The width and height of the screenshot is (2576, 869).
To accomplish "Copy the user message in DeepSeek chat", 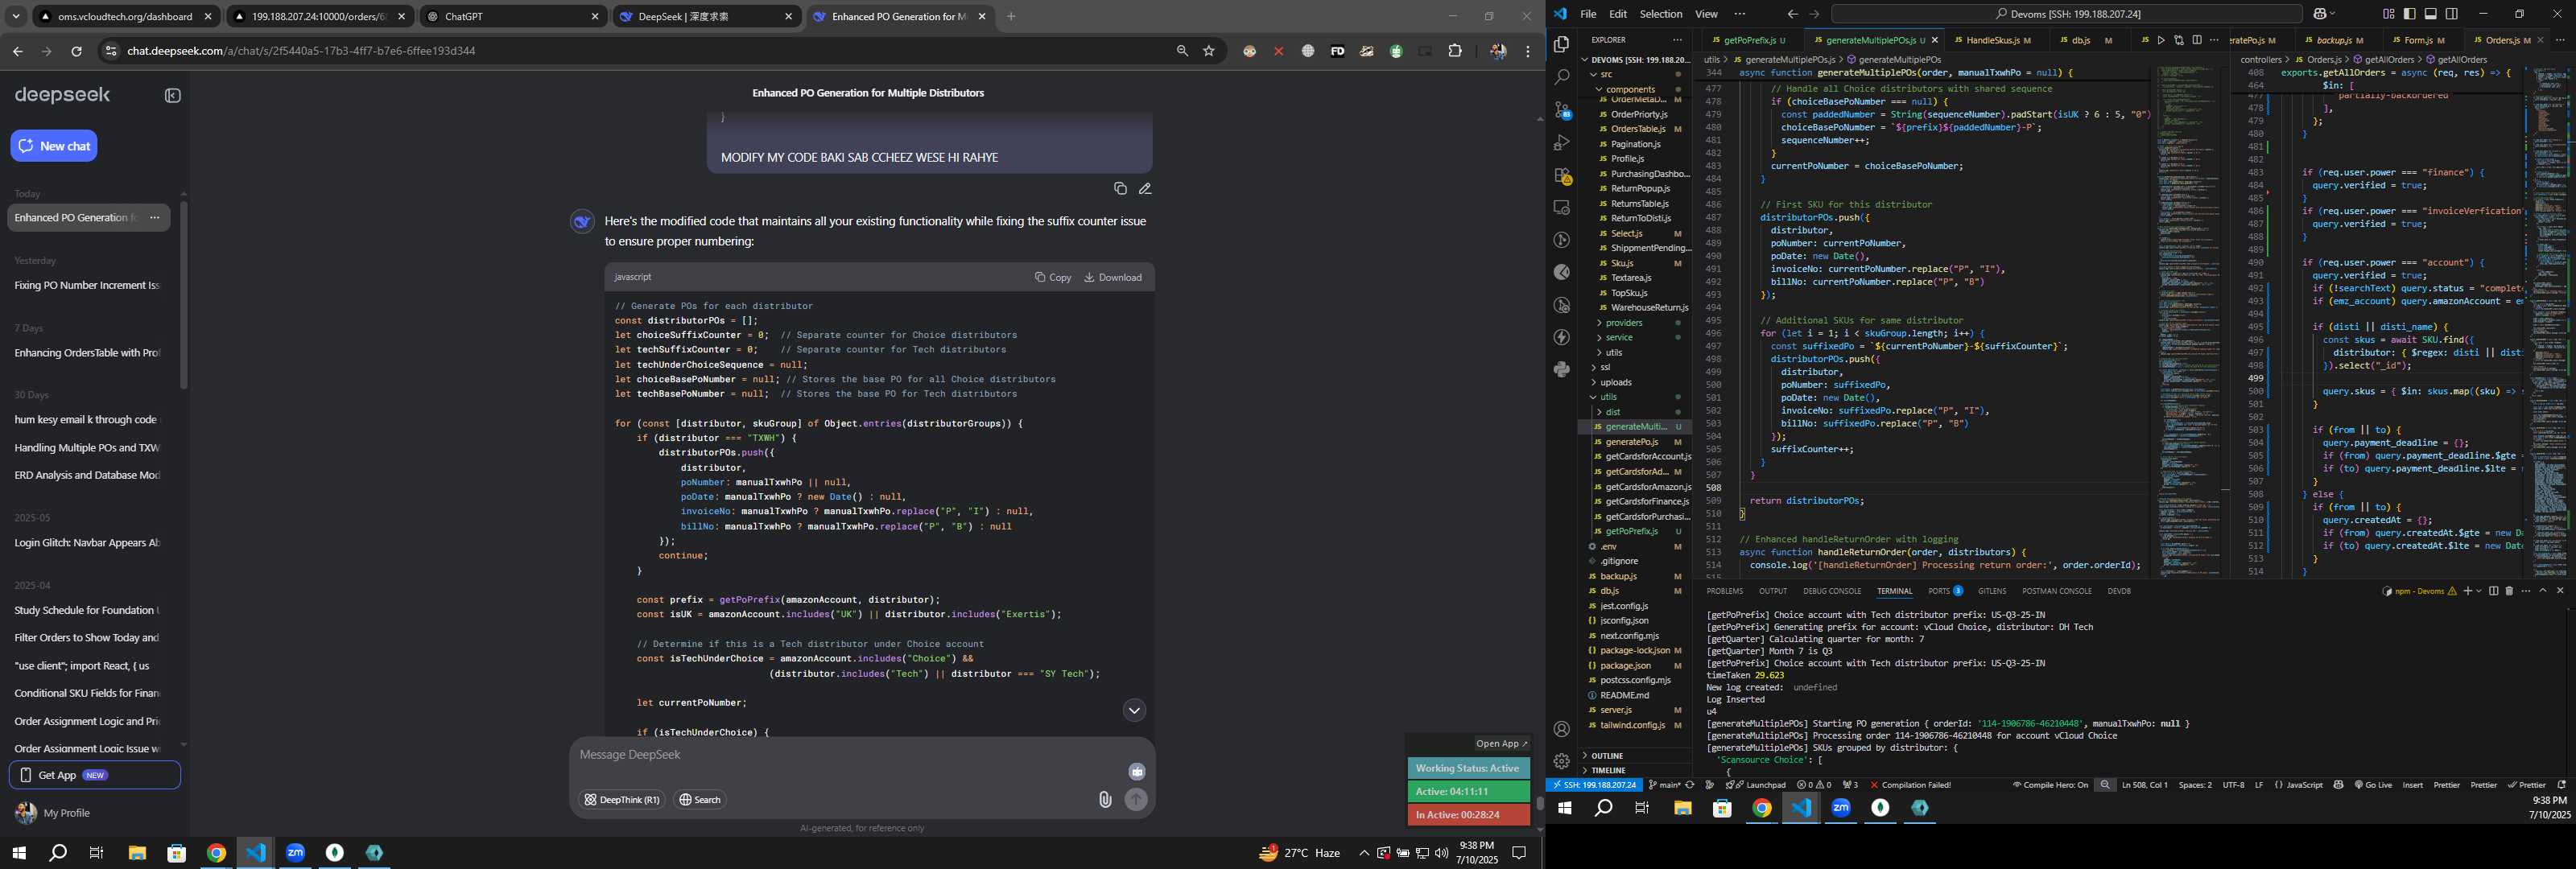I will click(1120, 188).
